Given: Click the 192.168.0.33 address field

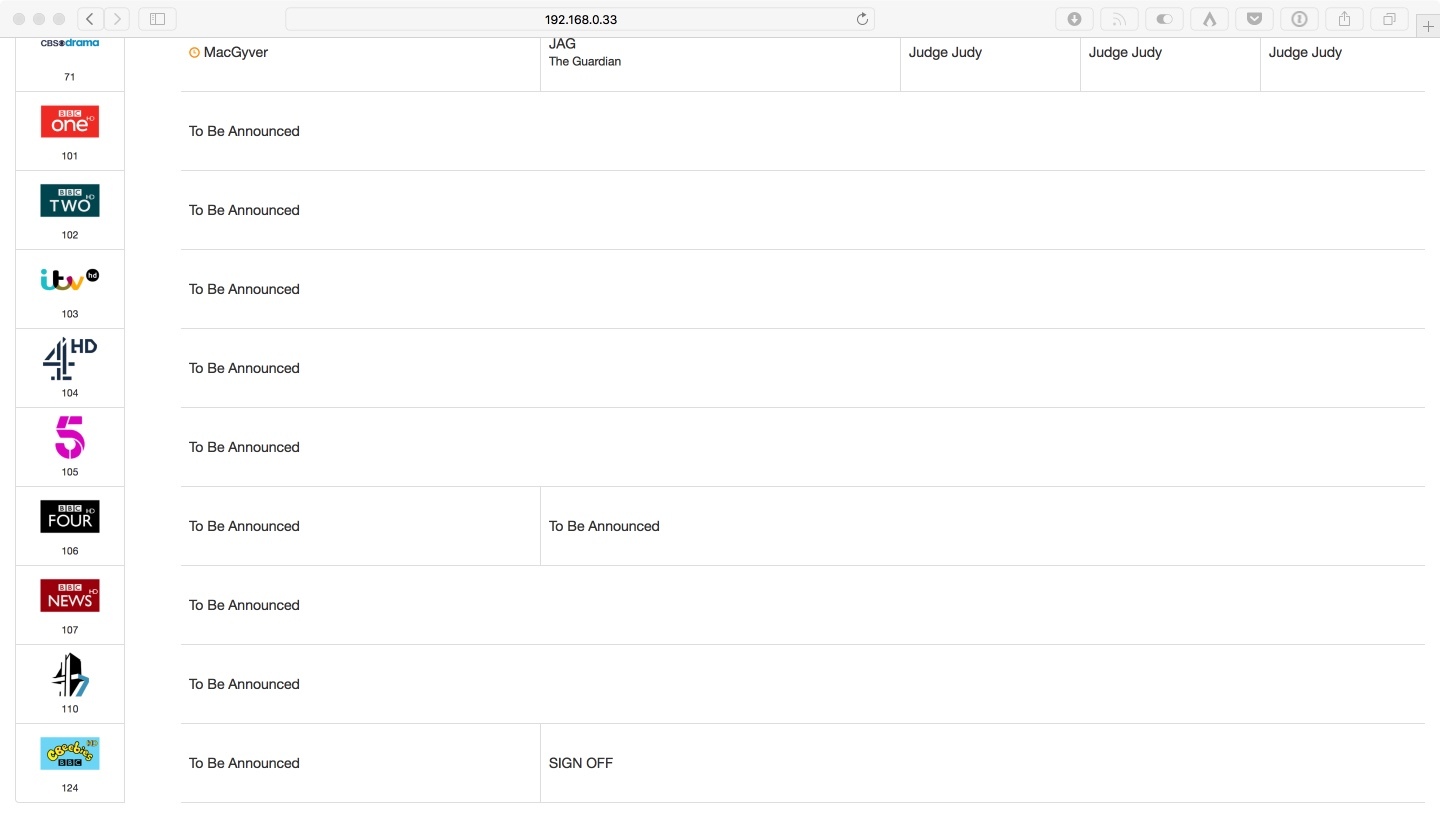Looking at the screenshot, I should tap(580, 19).
